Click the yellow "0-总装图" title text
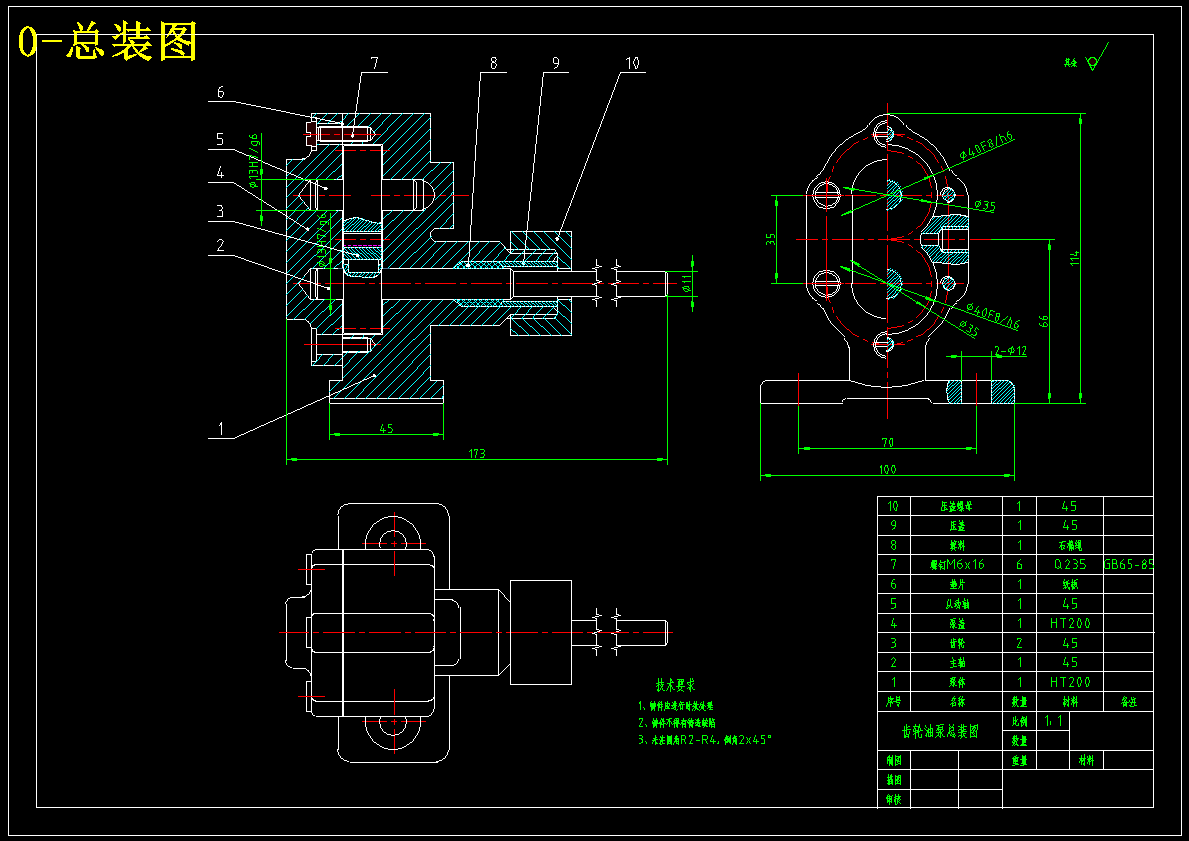The height and width of the screenshot is (841, 1189). coord(108,41)
